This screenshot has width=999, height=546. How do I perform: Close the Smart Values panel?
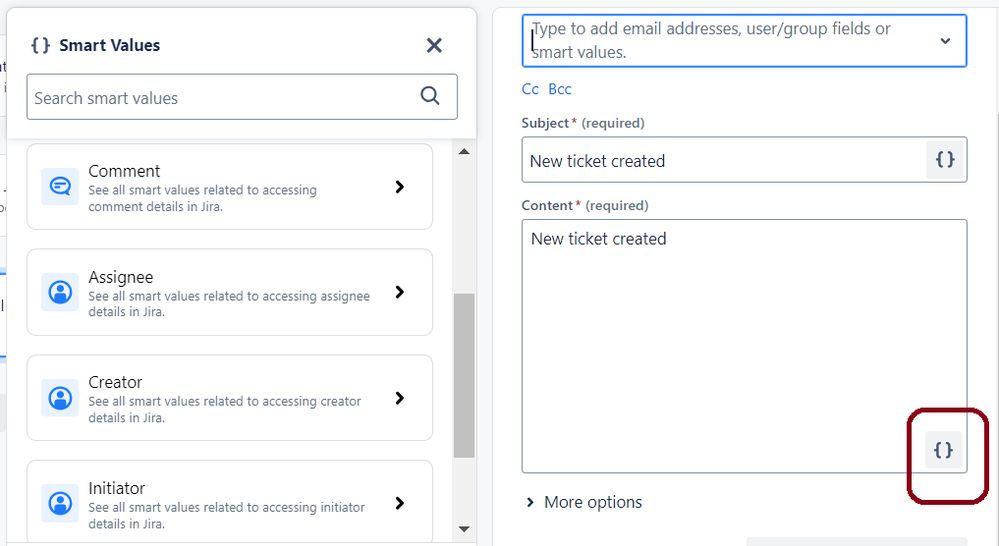[434, 45]
